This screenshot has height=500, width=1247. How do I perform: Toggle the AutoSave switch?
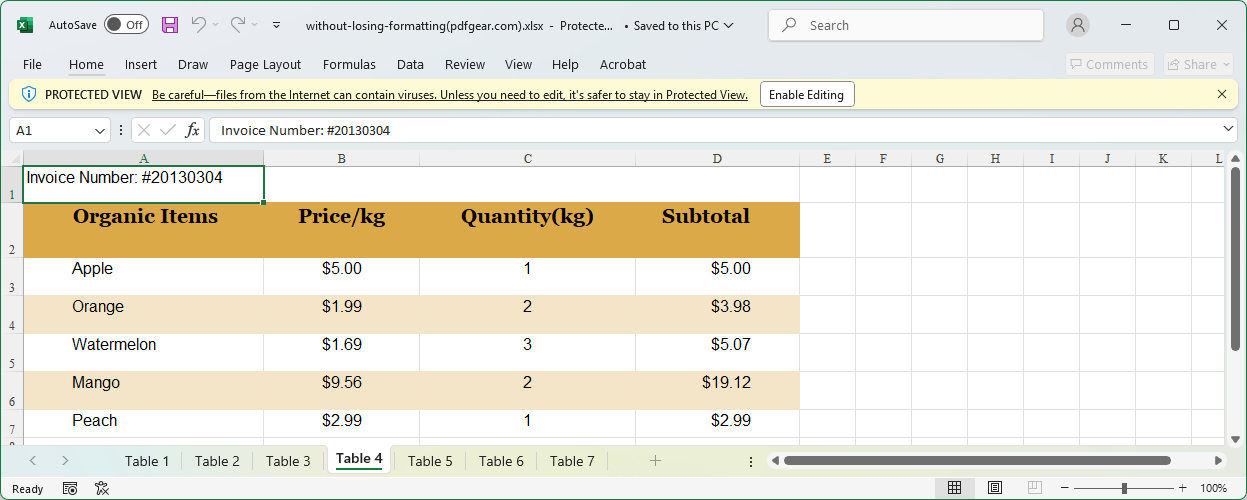click(x=126, y=25)
